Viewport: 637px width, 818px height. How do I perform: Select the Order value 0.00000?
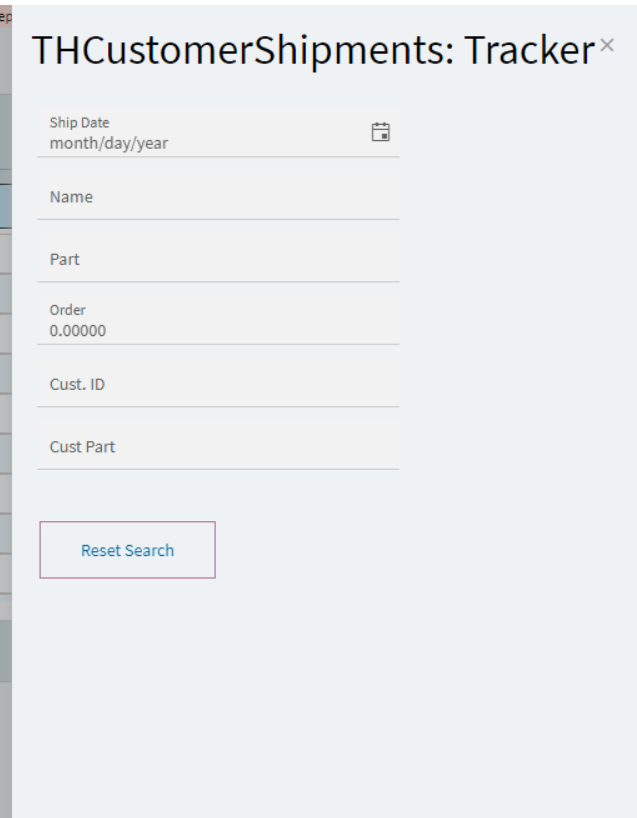point(78,331)
